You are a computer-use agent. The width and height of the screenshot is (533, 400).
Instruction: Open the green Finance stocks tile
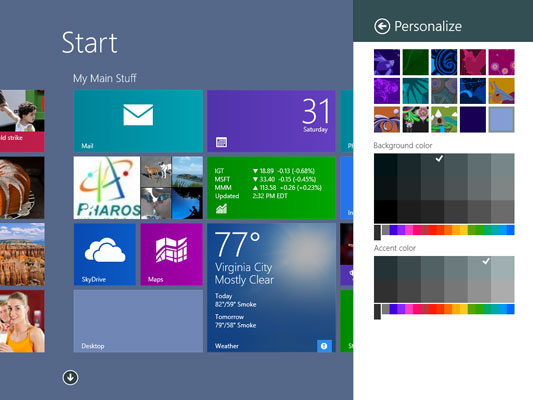pos(271,188)
